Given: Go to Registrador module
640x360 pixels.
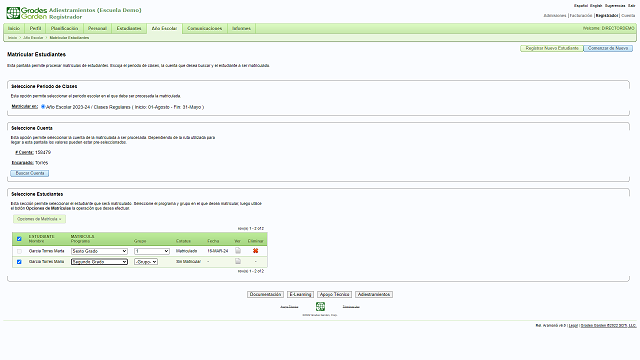Looking at the screenshot, I should pyautogui.click(x=607, y=16).
